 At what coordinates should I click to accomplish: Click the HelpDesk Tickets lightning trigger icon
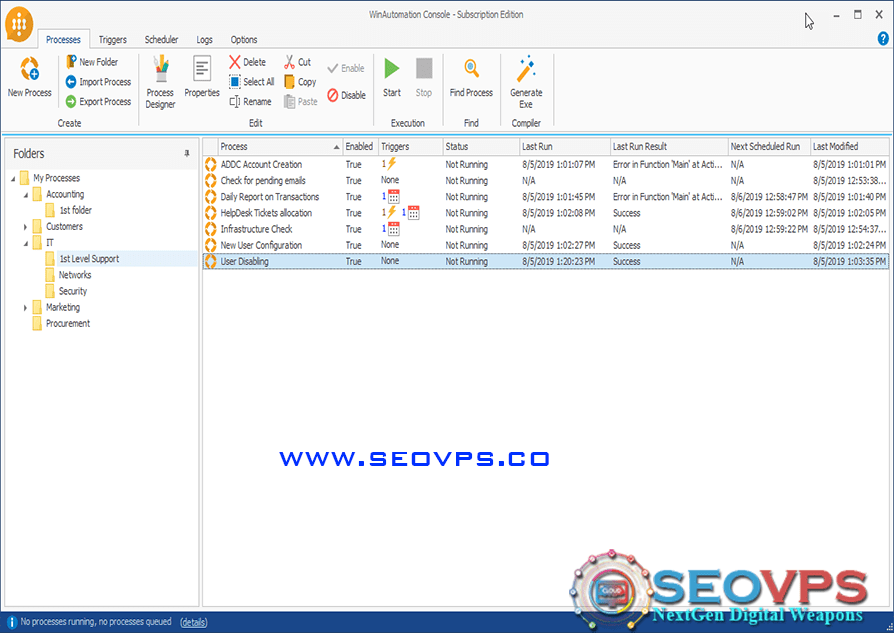(392, 213)
